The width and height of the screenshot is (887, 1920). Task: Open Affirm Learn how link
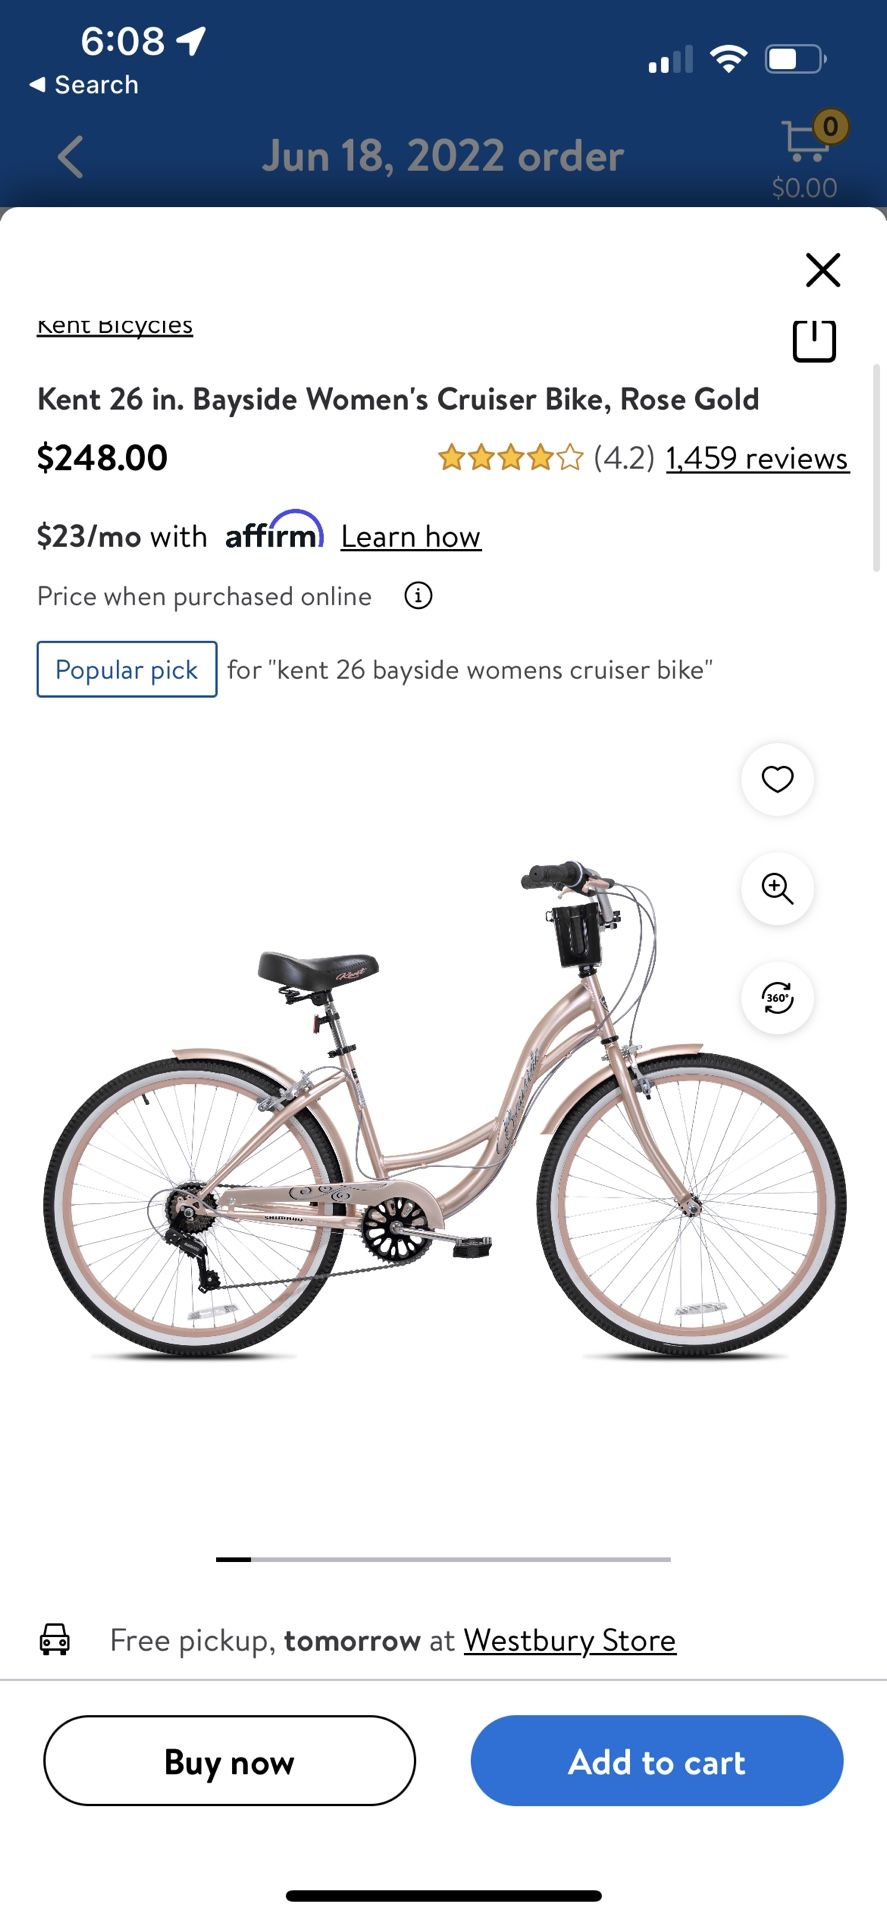point(411,537)
